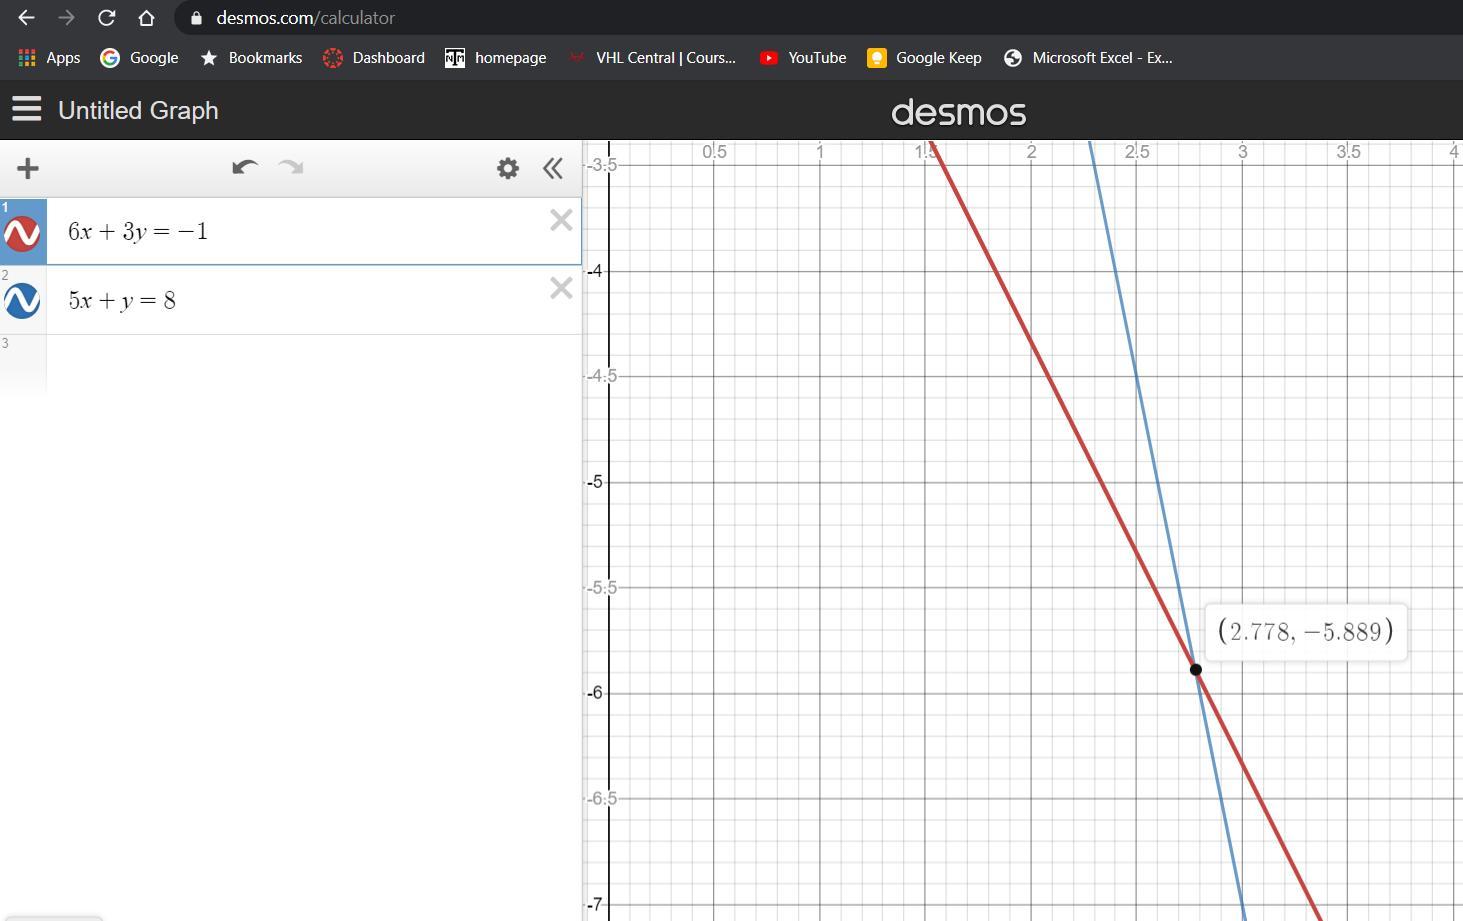Open the Google bookmark

coord(139,58)
